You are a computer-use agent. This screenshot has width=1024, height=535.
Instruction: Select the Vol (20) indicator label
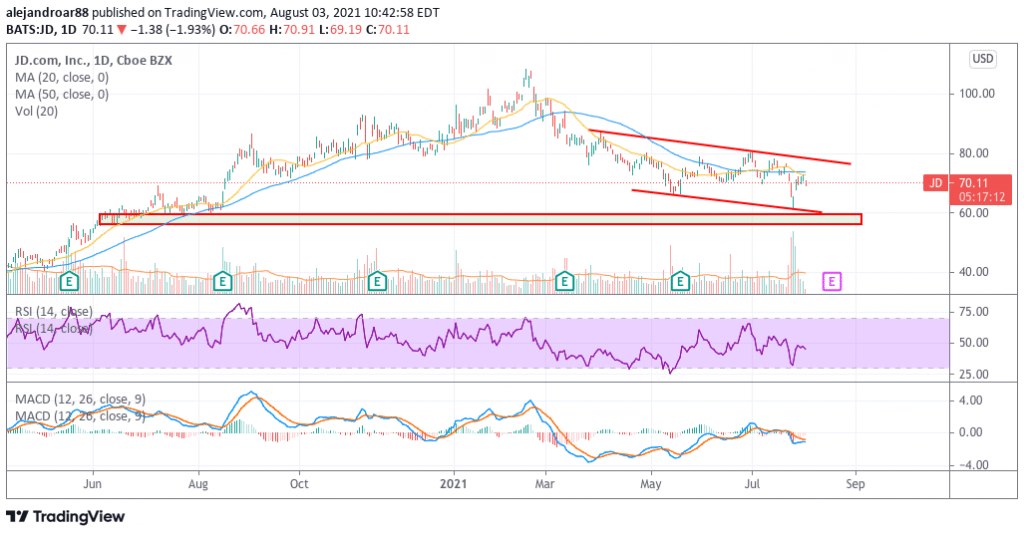tap(37, 112)
